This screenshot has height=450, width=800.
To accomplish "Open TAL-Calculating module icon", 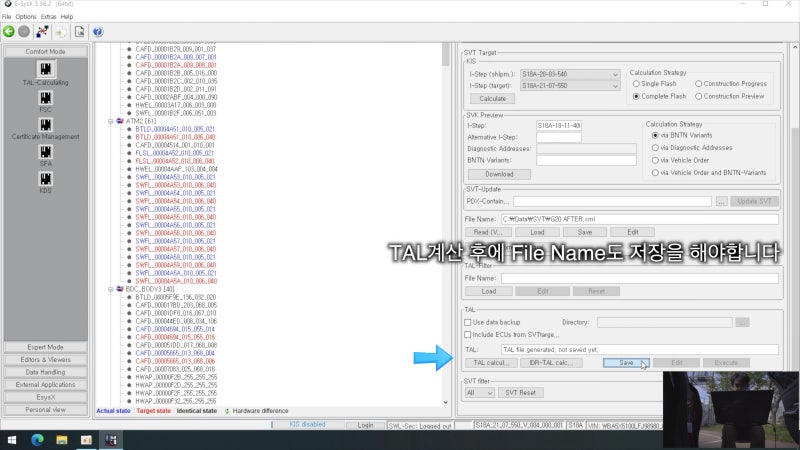I will pos(45,69).
